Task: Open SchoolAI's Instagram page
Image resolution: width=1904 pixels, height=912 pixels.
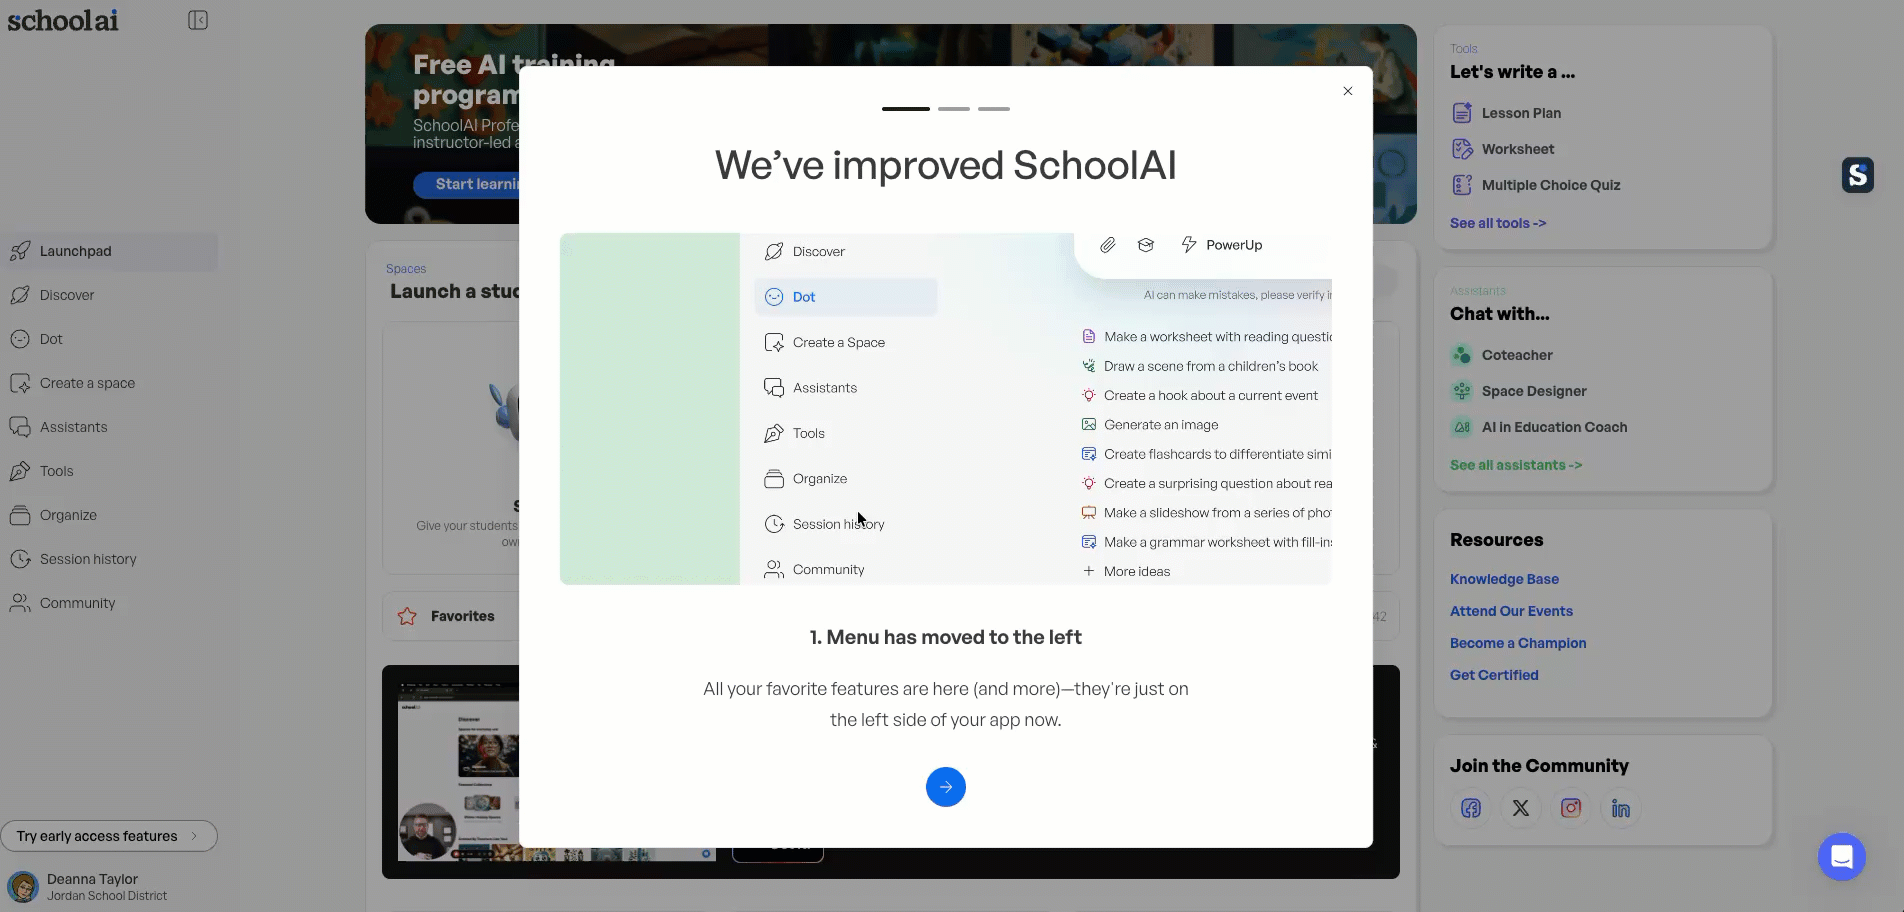Action: [x=1570, y=808]
